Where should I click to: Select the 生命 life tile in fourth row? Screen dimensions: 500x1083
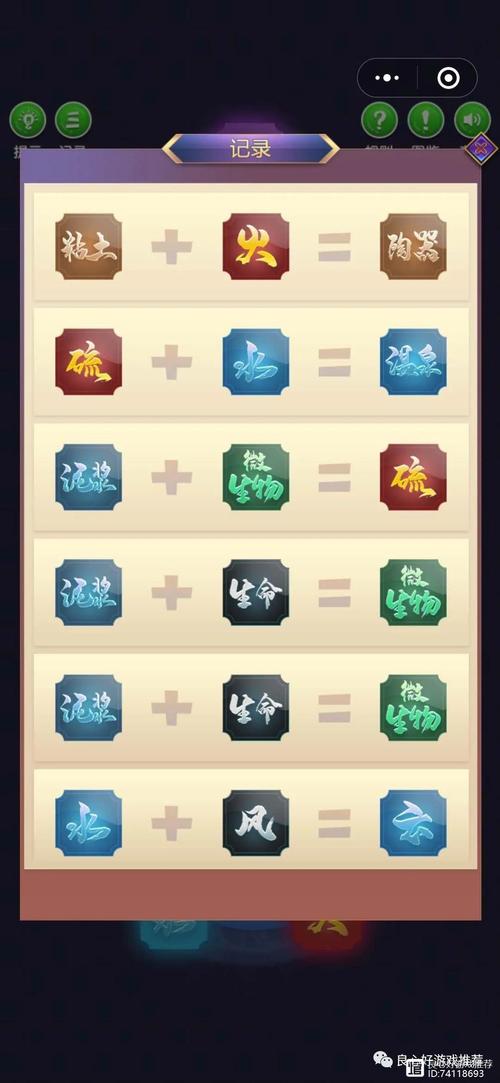pos(256,593)
